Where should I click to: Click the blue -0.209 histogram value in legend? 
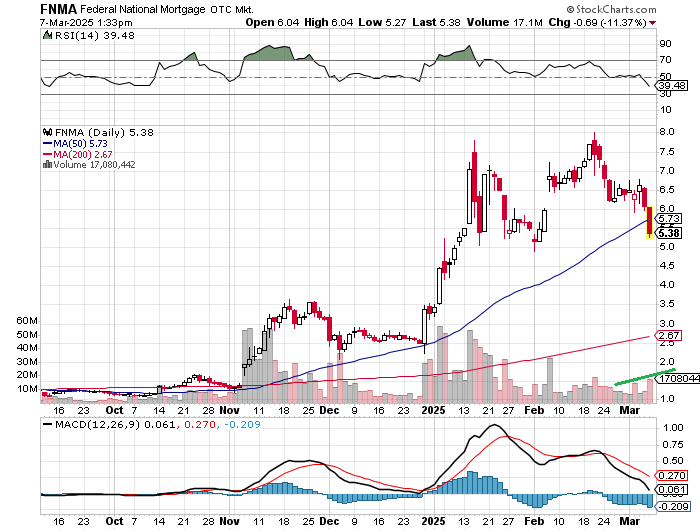pyautogui.click(x=242, y=424)
